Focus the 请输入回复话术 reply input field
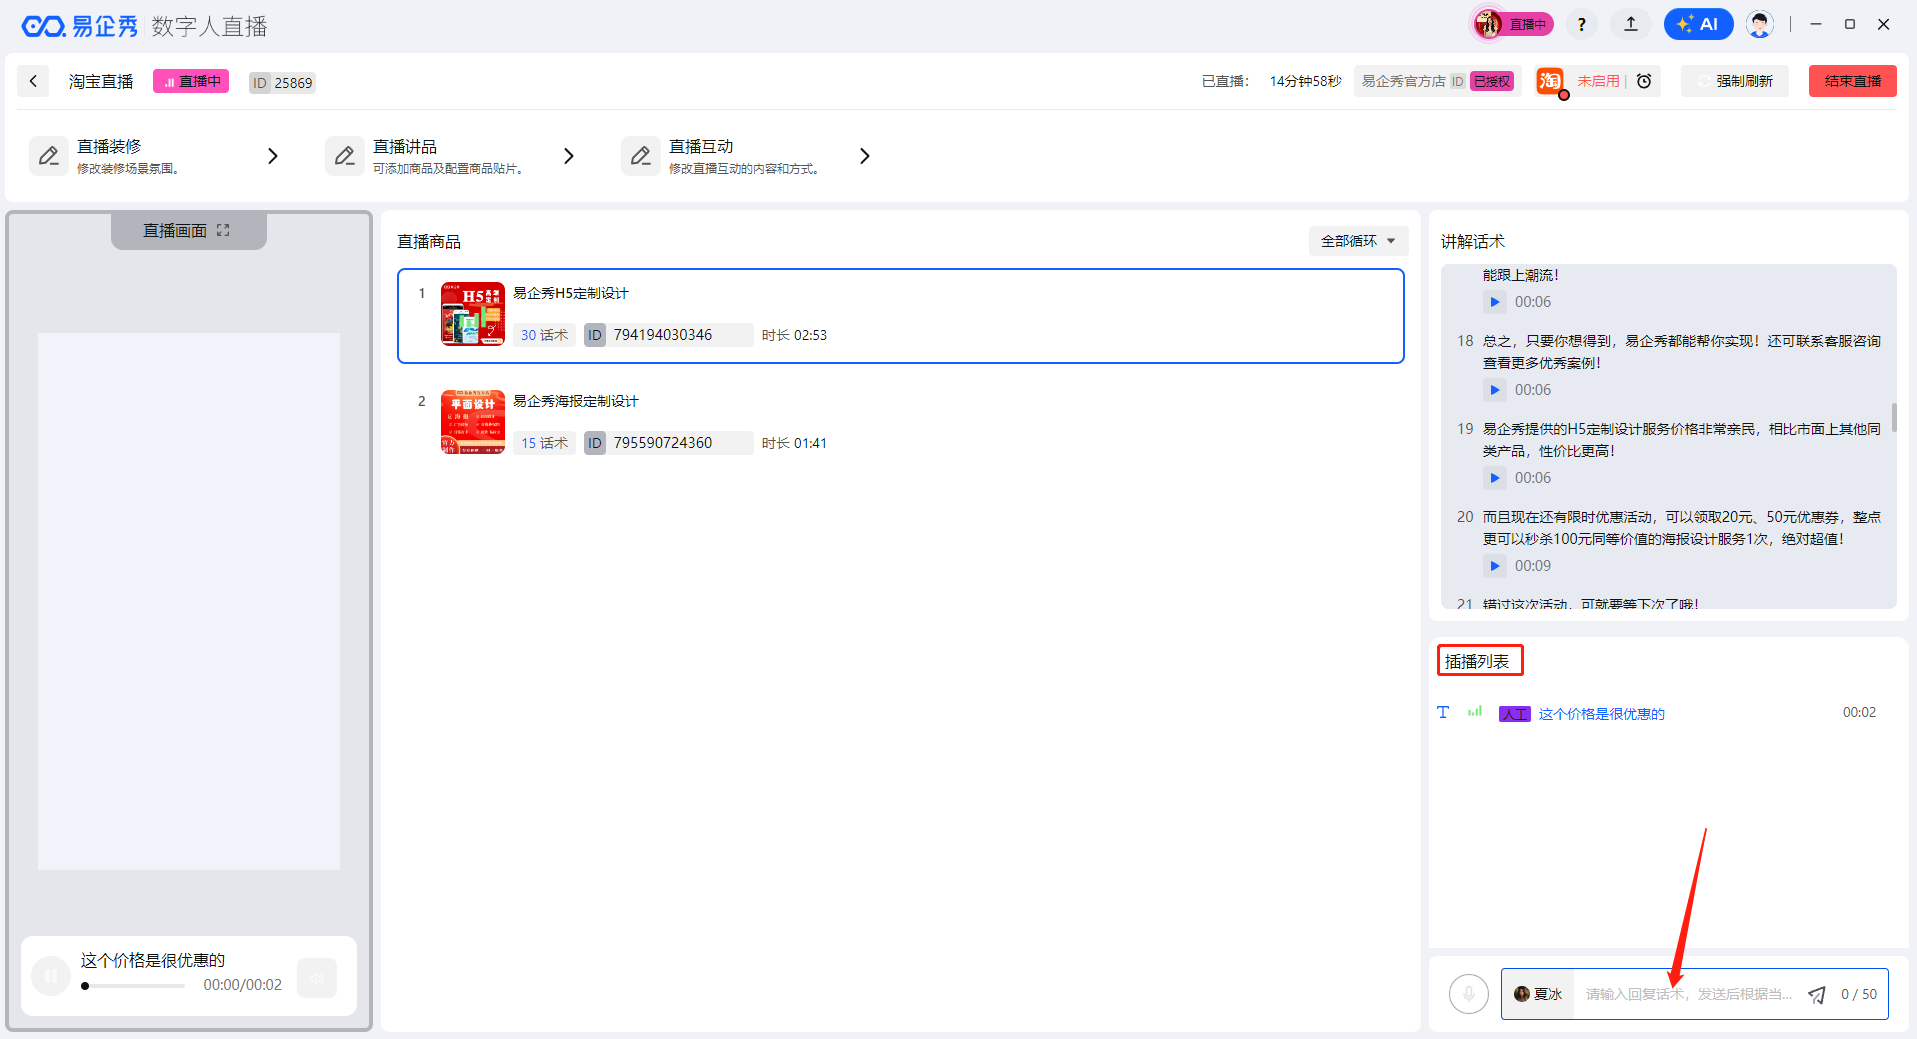 (x=1688, y=994)
